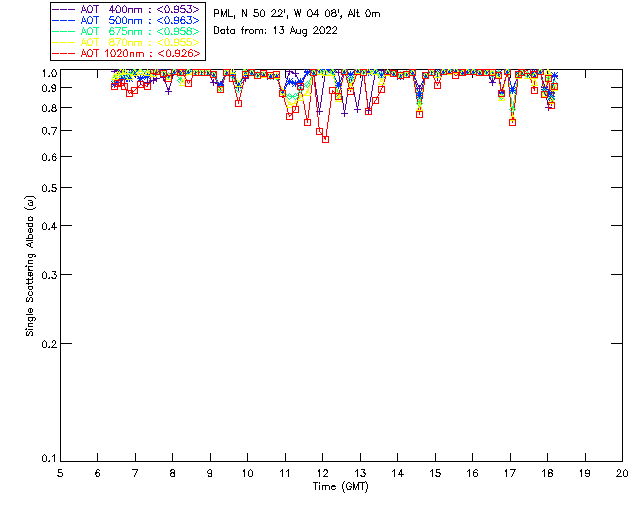Click the blue dashed line sample for 500nm

point(64,20)
